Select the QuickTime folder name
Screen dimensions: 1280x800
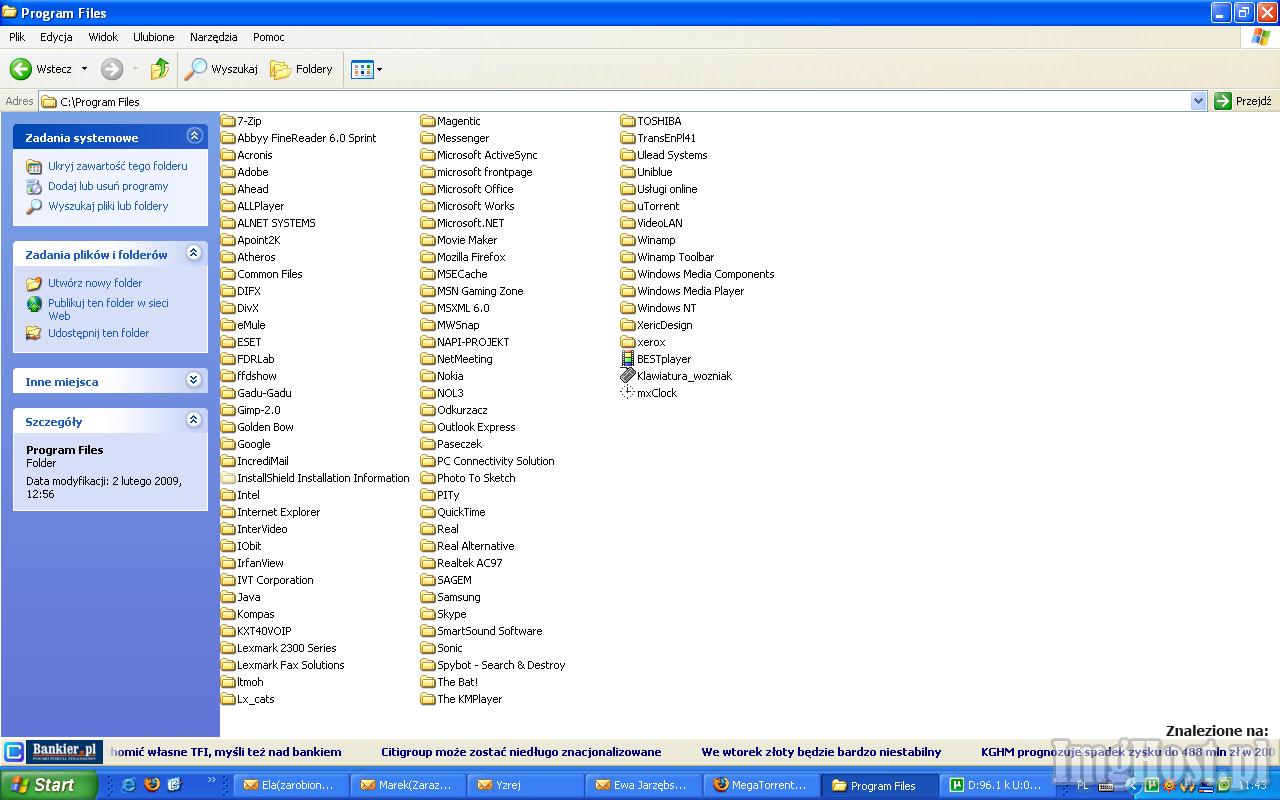[x=461, y=512]
